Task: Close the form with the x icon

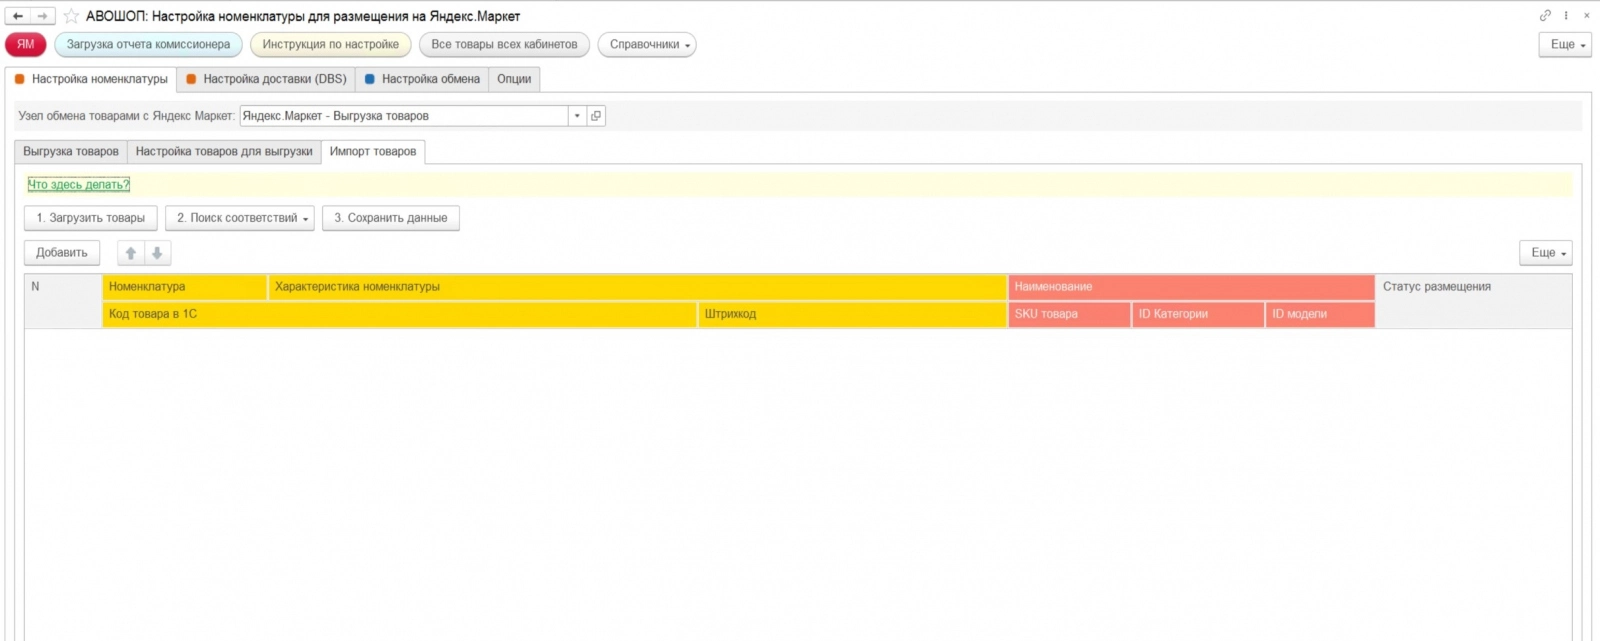Action: click(x=1586, y=16)
